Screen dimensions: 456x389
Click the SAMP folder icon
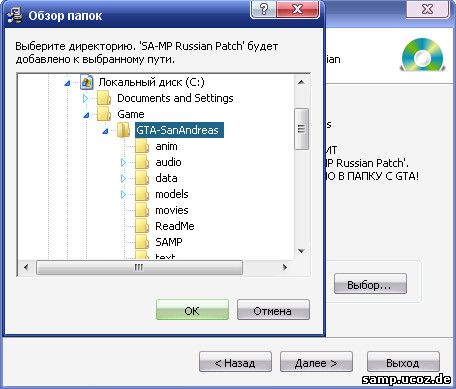[x=142, y=242]
